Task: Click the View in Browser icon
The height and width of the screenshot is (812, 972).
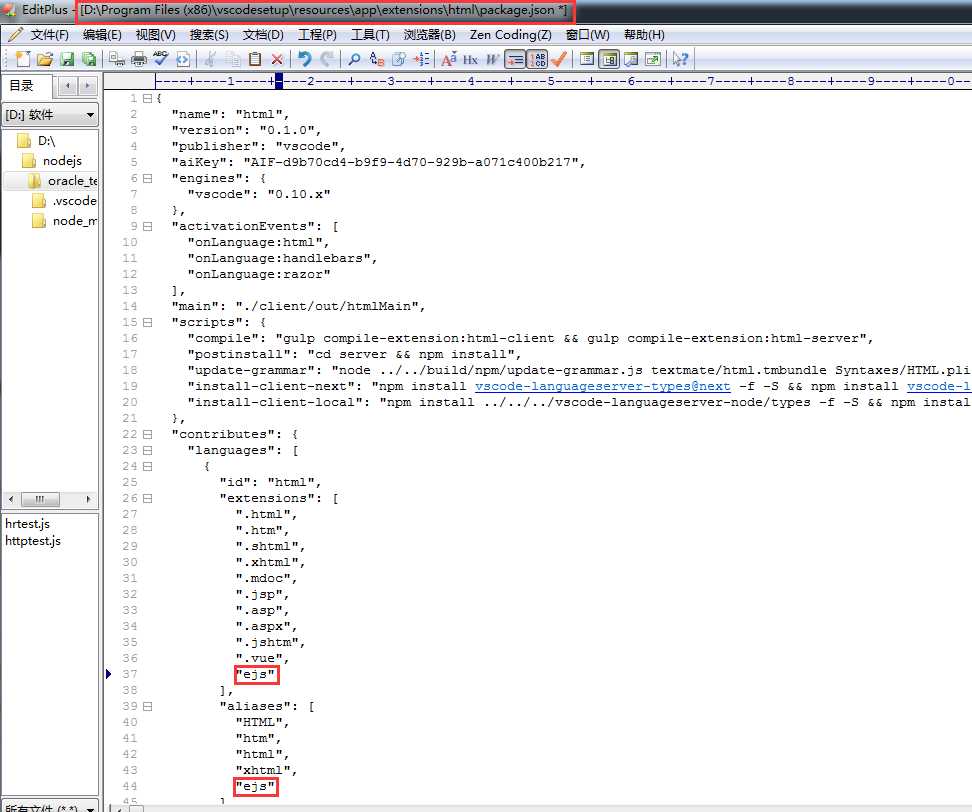Action: coord(183,59)
